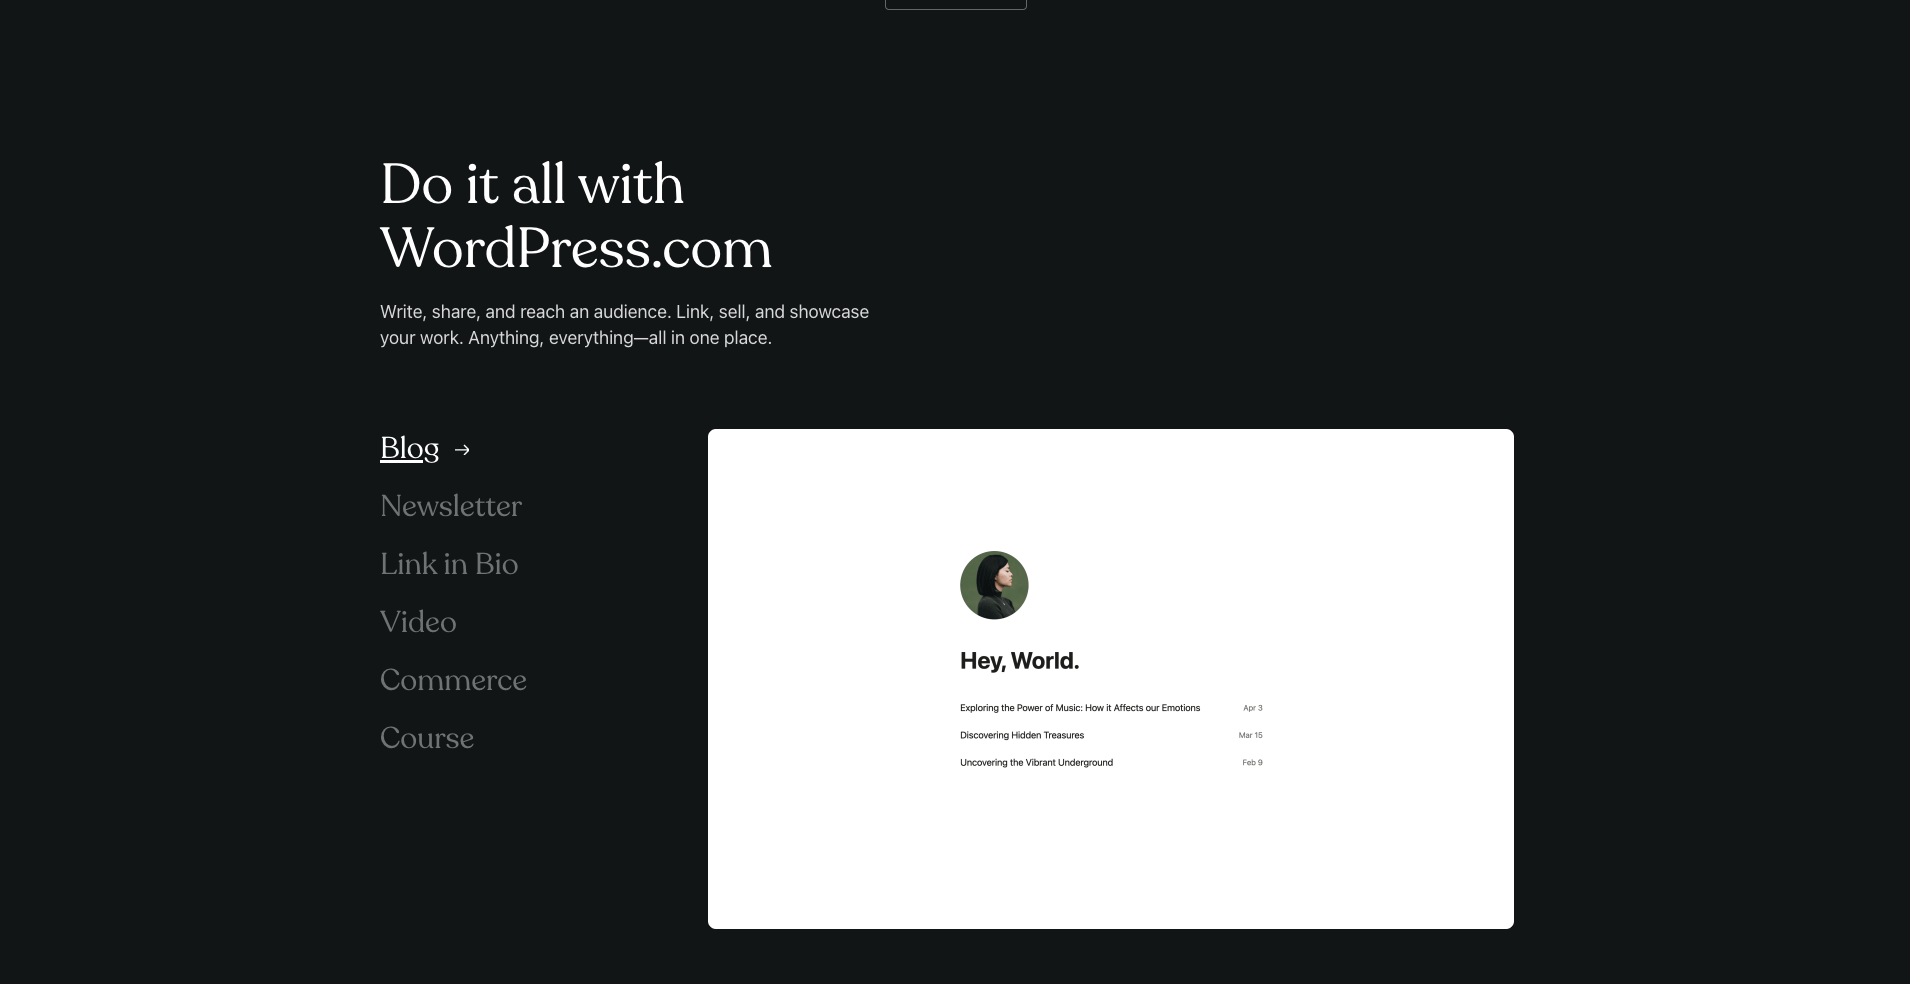
Task: Click the circular profile avatar in preview
Action: (x=994, y=585)
